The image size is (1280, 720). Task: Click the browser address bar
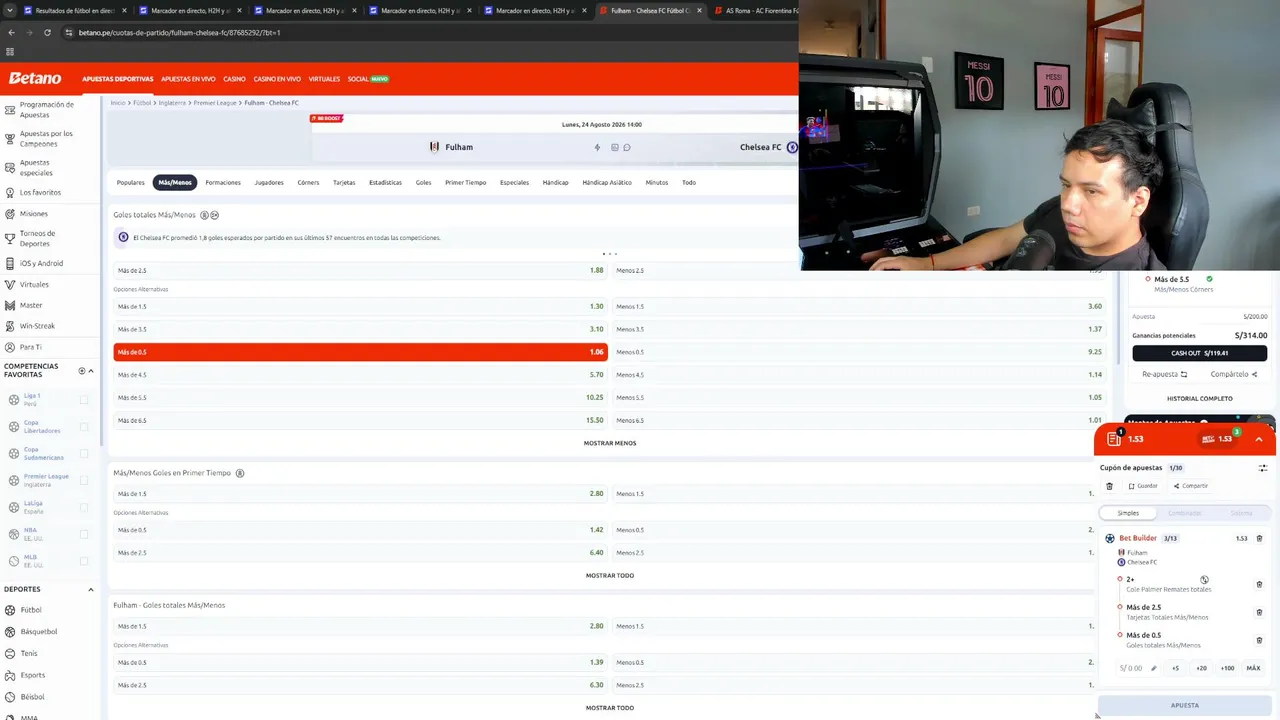430,32
